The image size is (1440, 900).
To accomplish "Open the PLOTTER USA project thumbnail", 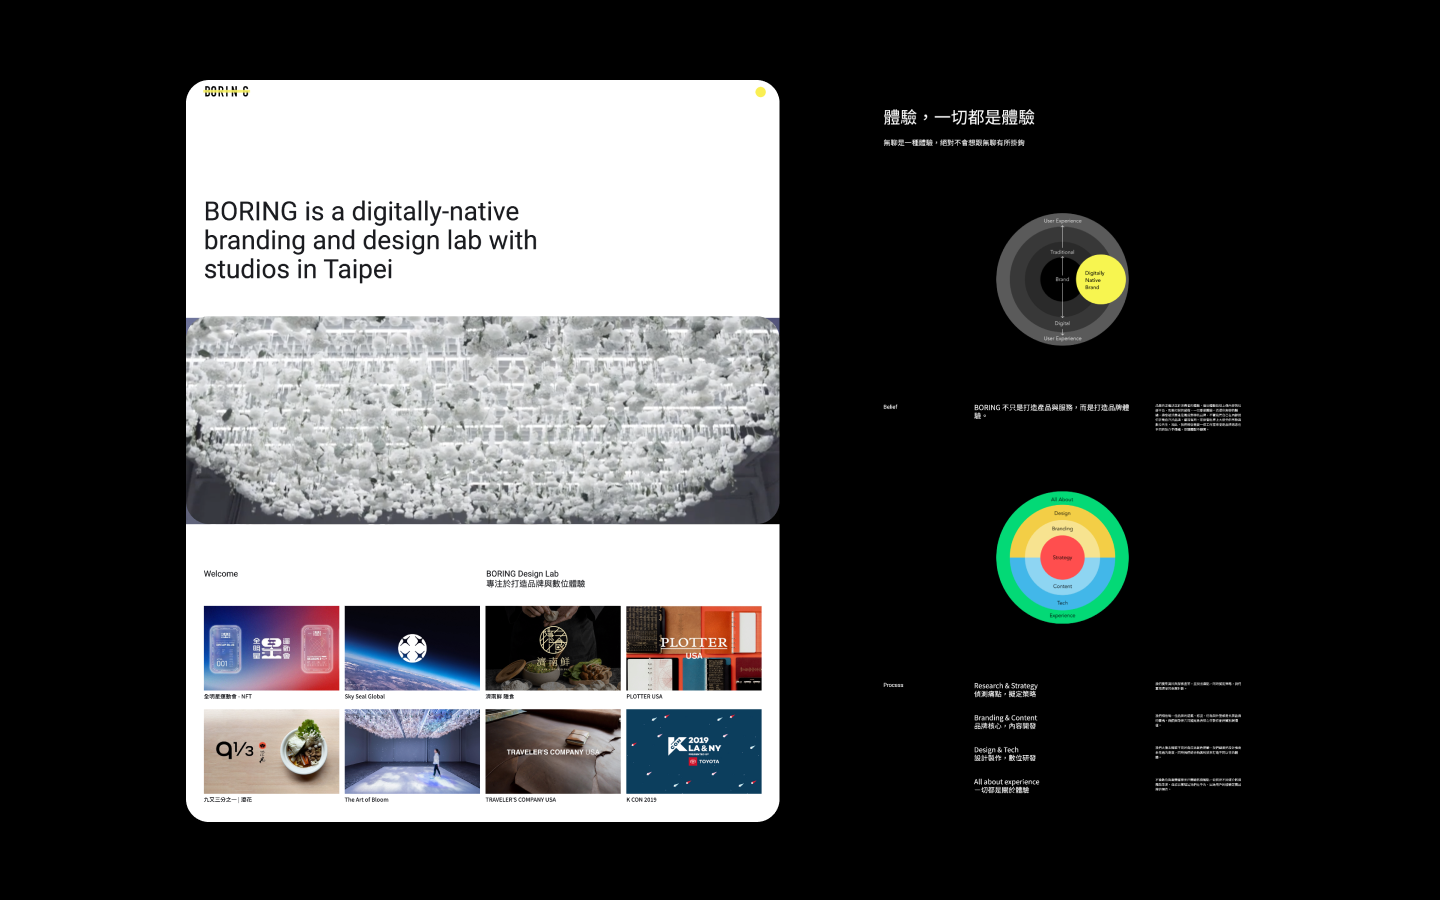I will (693, 648).
